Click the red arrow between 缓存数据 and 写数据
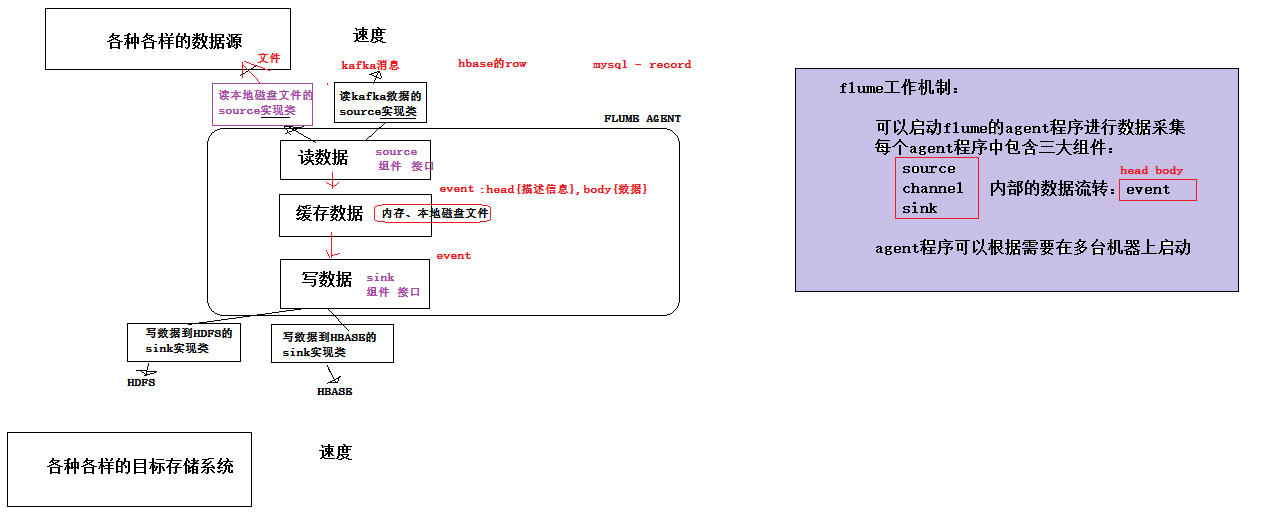This screenshot has width=1267, height=513. click(329, 247)
